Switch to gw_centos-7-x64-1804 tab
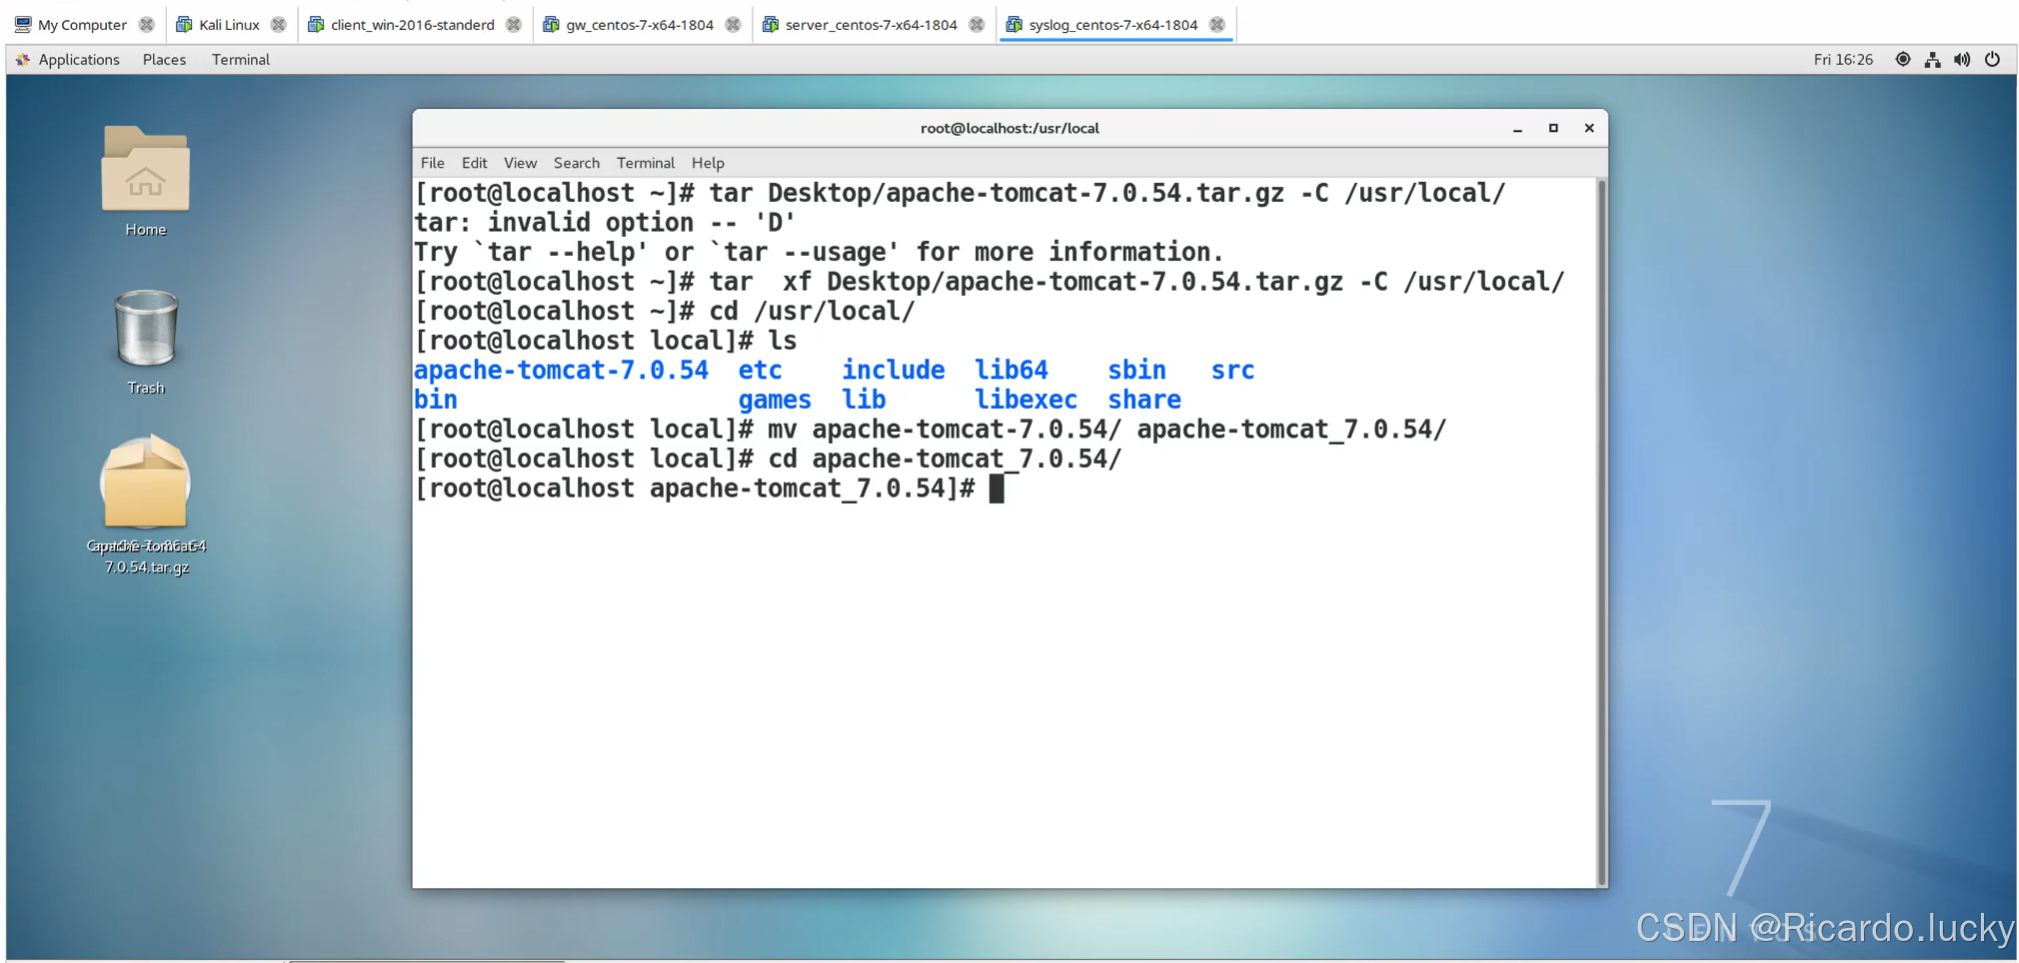The height and width of the screenshot is (963, 2019). pos(640,24)
